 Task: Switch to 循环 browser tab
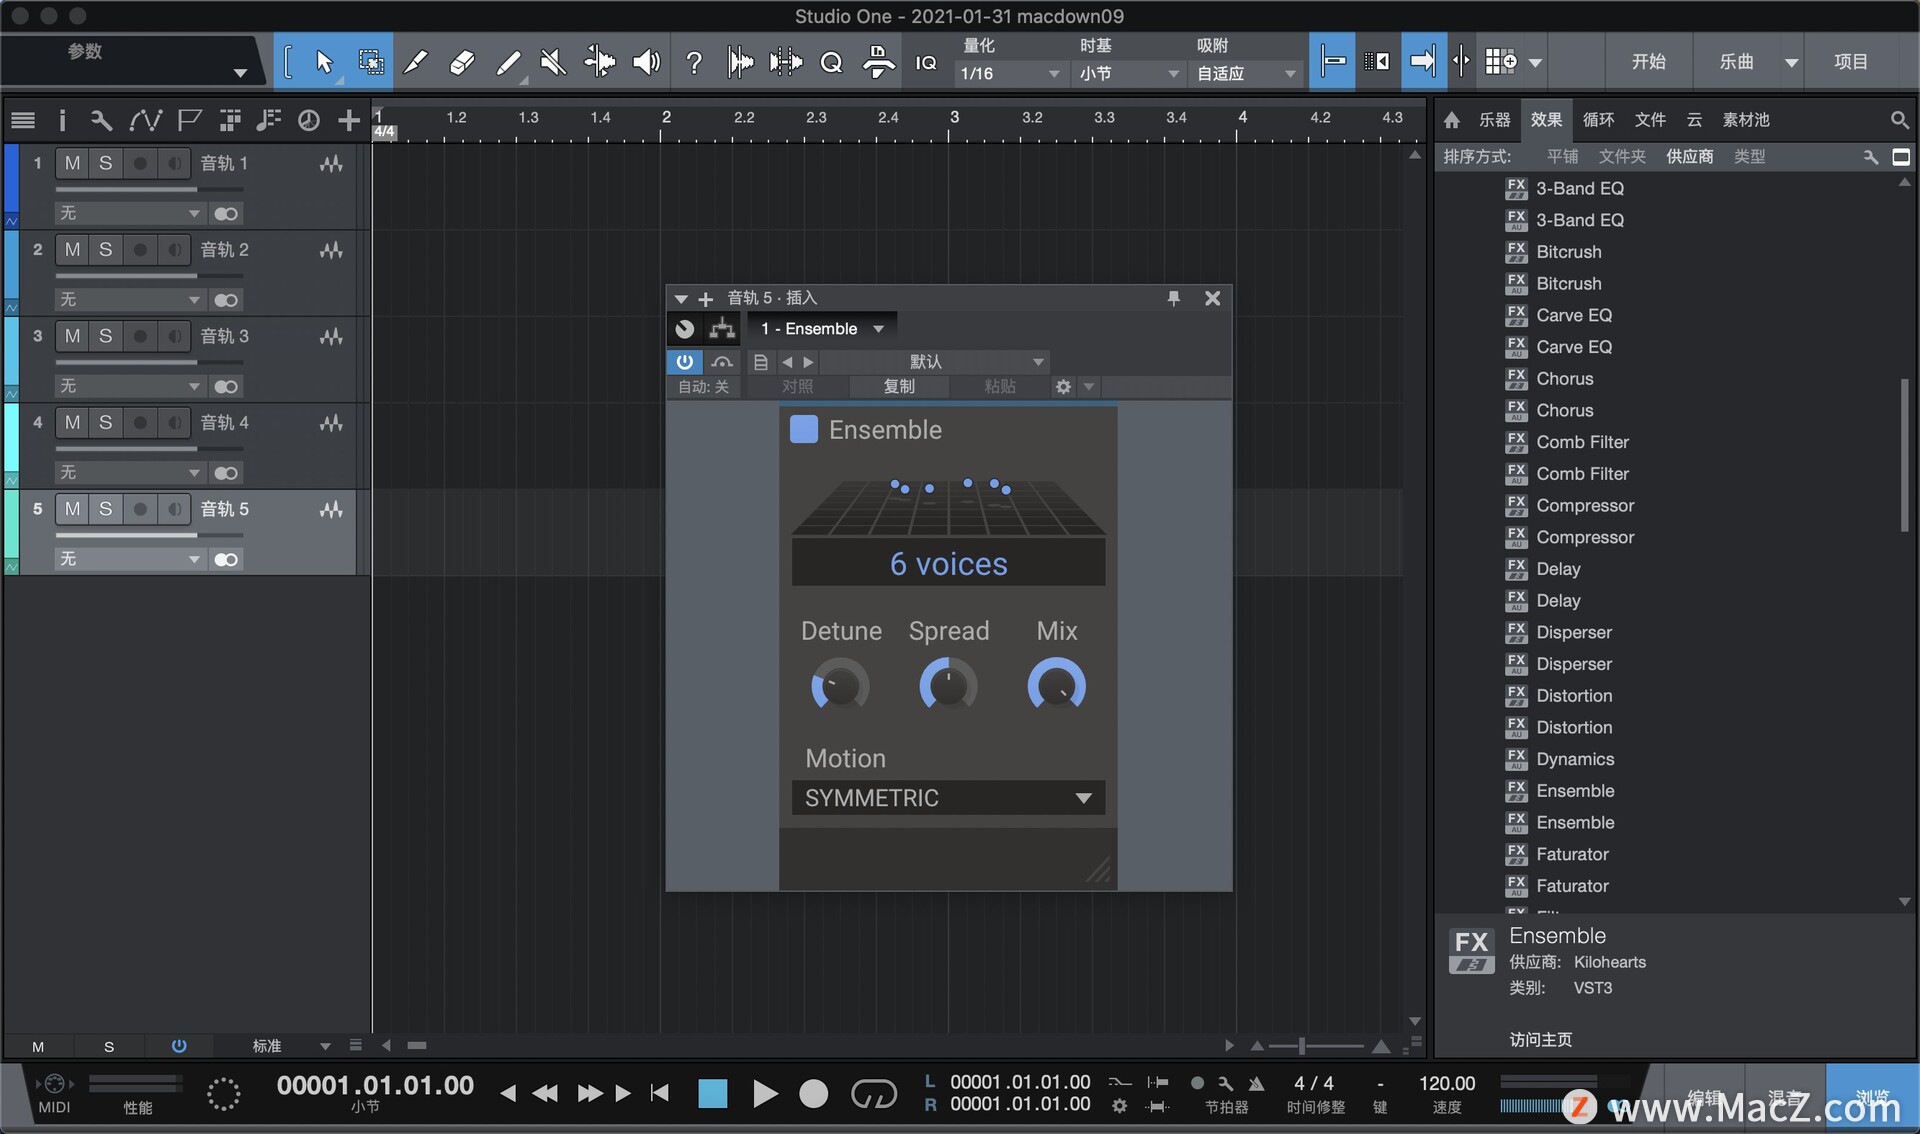click(x=1598, y=120)
